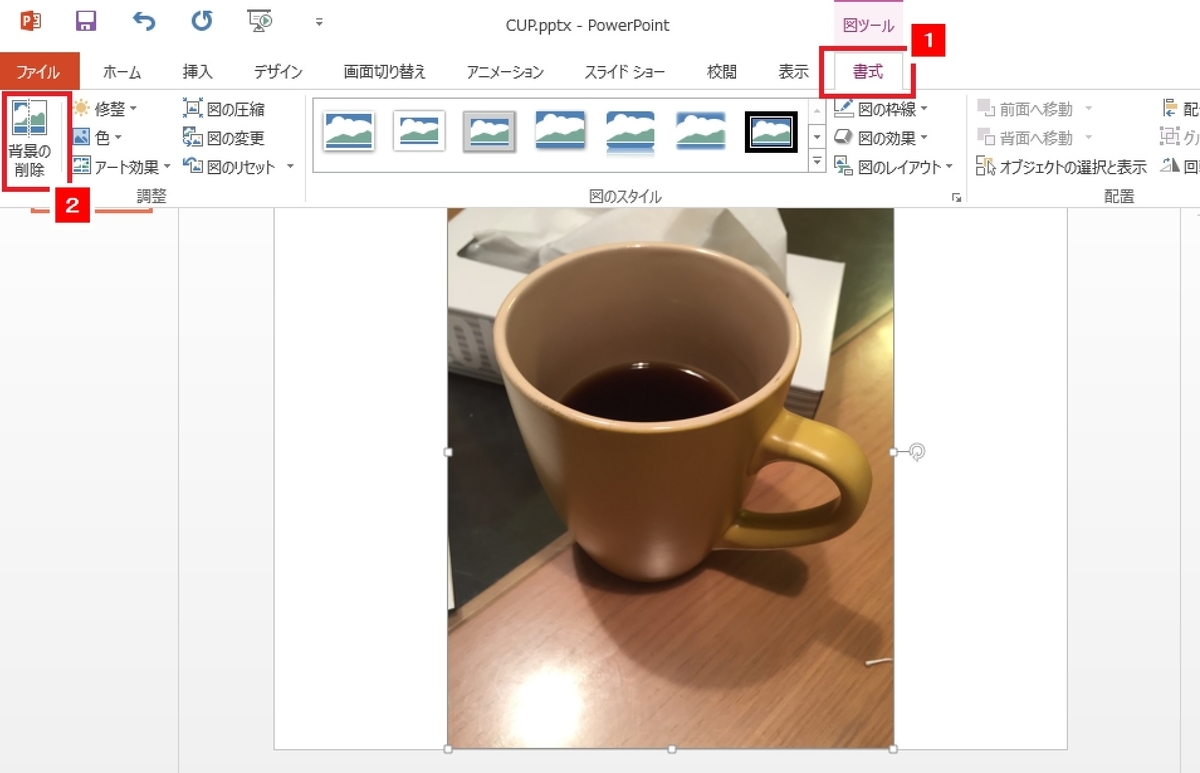This screenshot has width=1200, height=773.
Task: Click the Undo arrow button
Action: pos(141,22)
